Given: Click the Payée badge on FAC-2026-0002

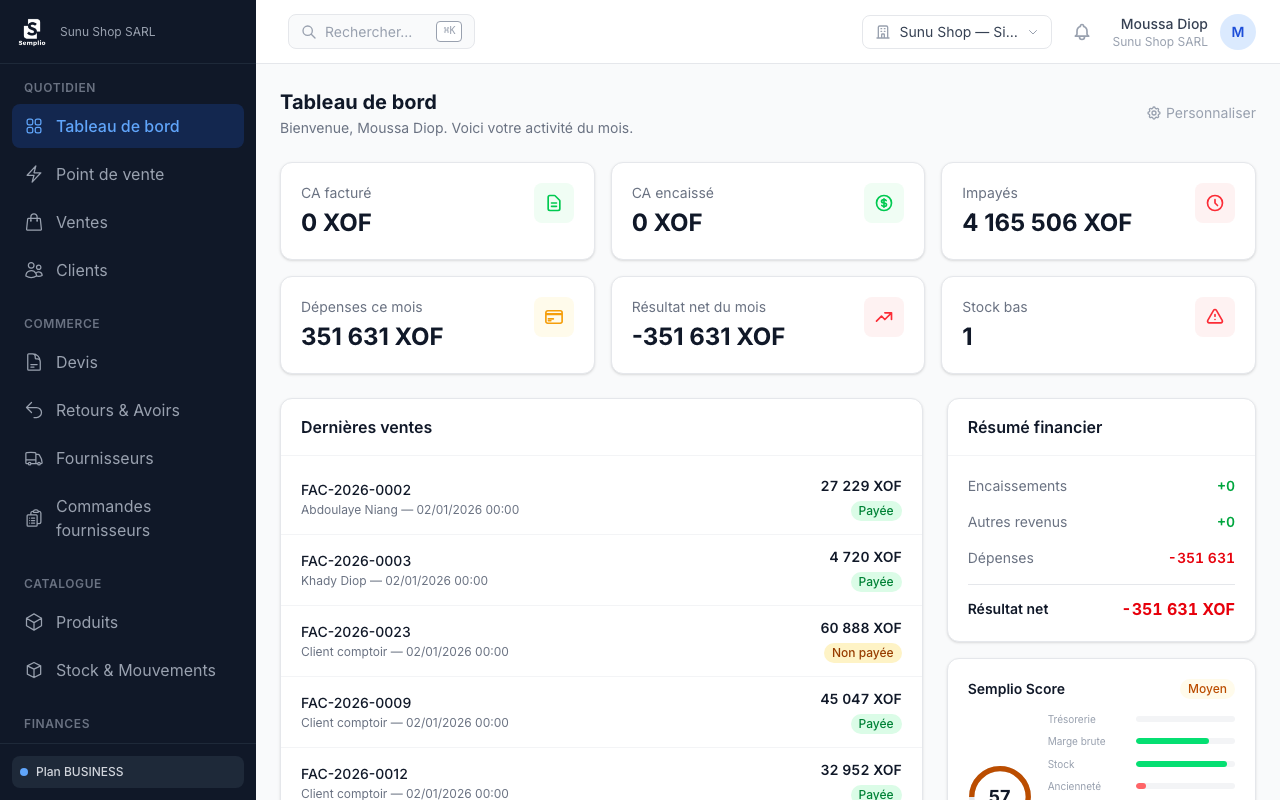Looking at the screenshot, I should point(875,511).
